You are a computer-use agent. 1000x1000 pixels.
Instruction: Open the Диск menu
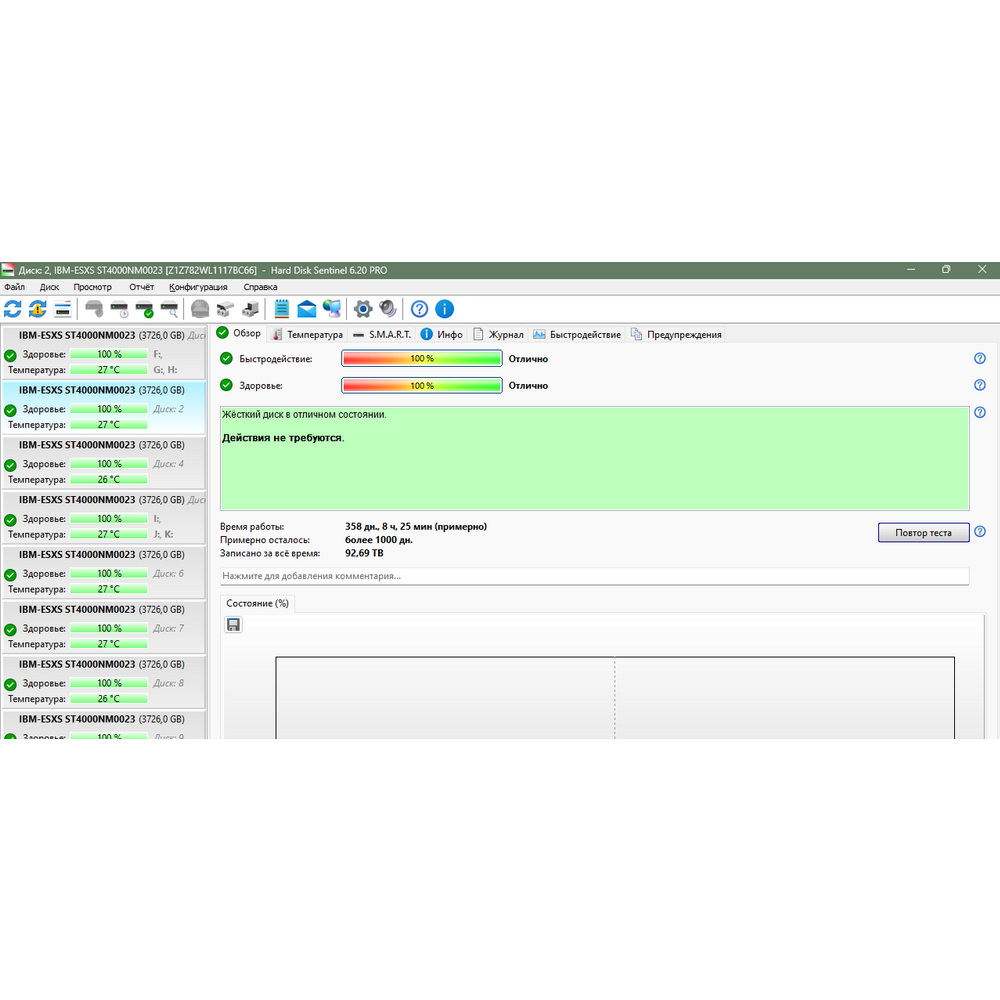(x=49, y=287)
